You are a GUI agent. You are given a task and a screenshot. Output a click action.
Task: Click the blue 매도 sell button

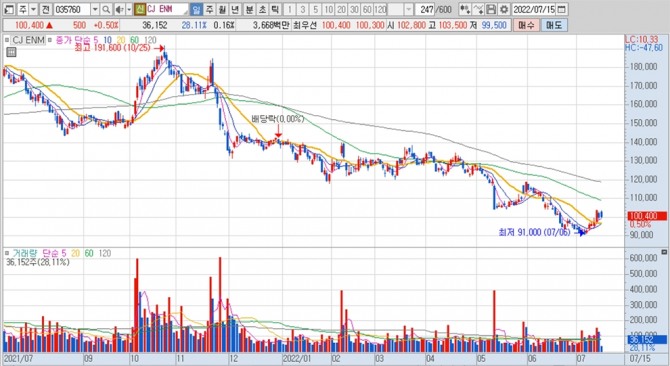click(554, 25)
